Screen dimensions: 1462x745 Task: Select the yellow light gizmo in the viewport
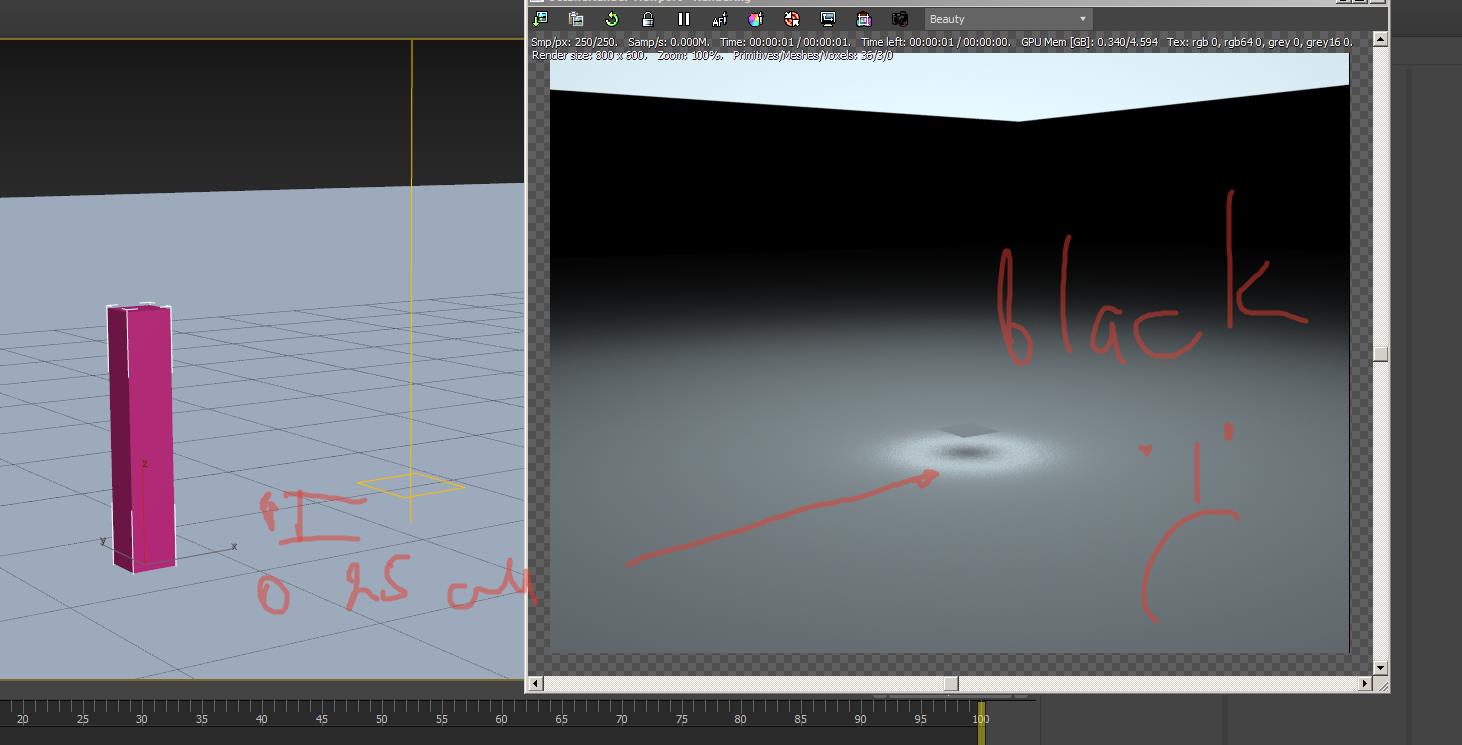click(x=410, y=486)
